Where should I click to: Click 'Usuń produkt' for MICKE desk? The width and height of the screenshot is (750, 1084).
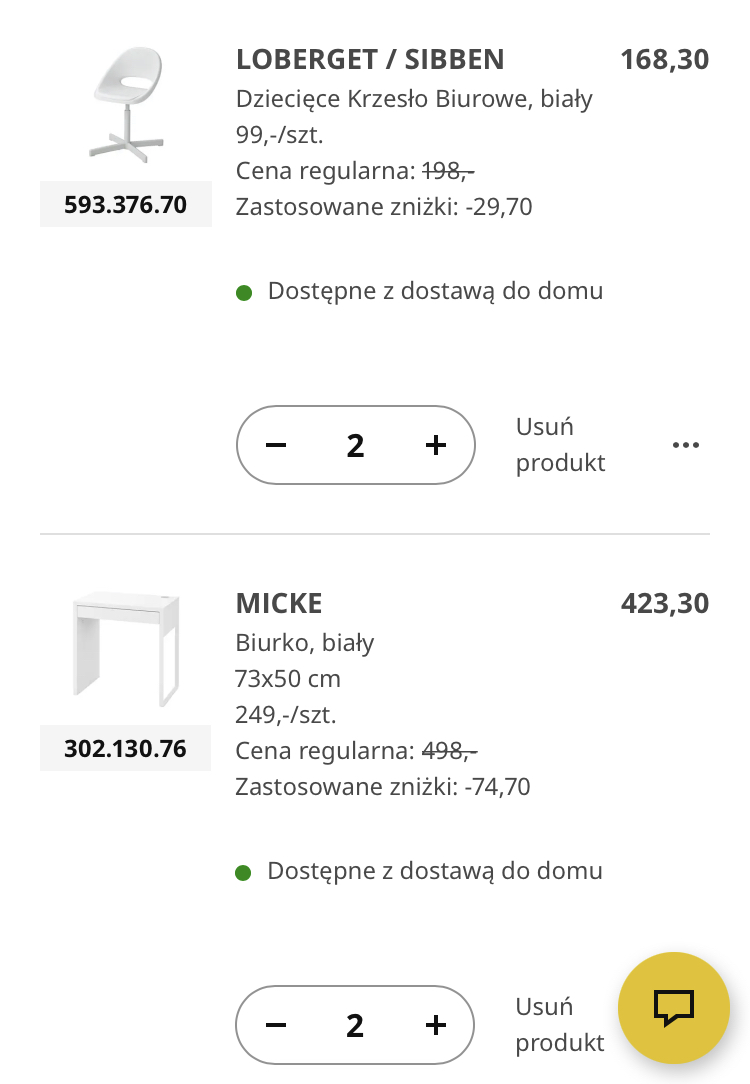[x=559, y=1025]
